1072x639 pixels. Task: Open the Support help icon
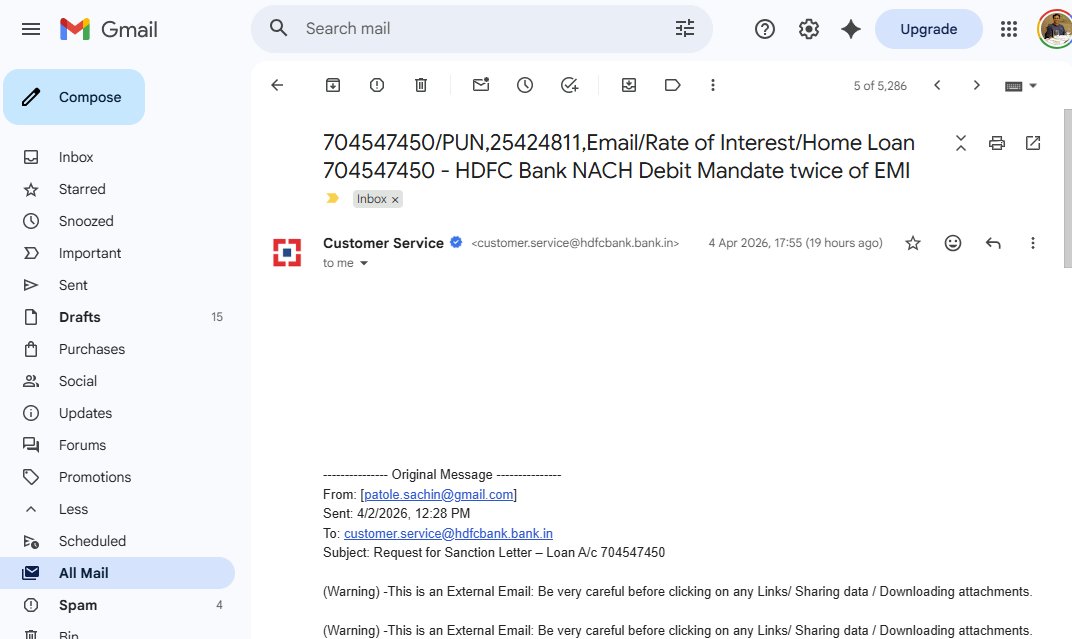point(764,29)
